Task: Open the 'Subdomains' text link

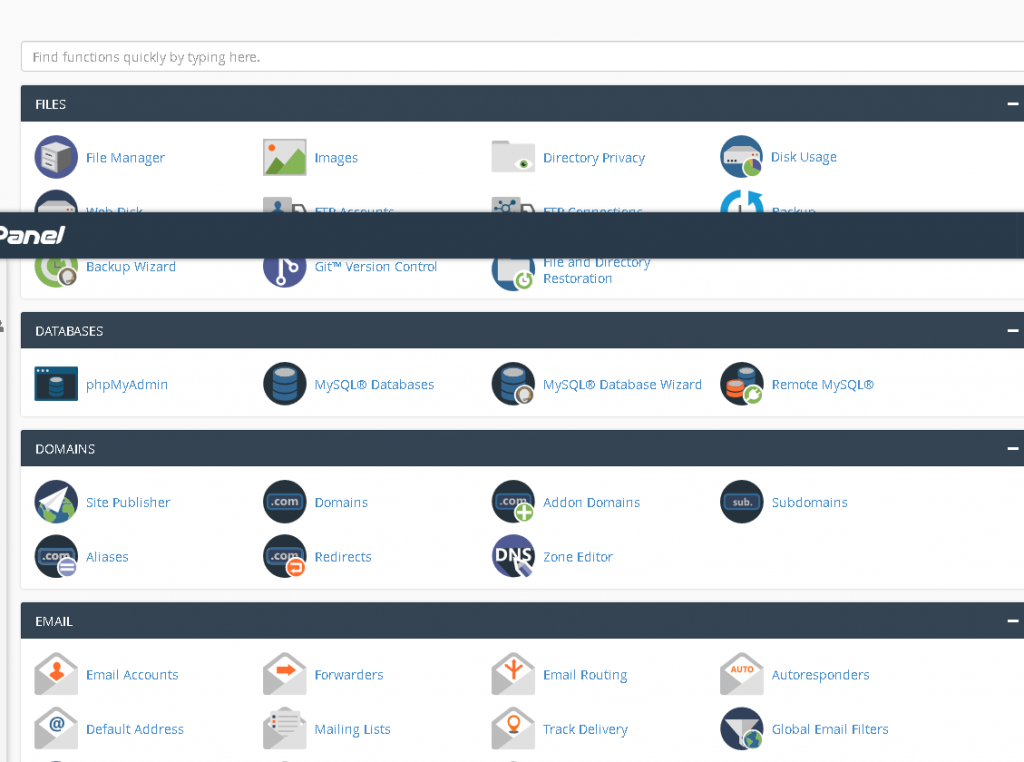Action: 810,502
